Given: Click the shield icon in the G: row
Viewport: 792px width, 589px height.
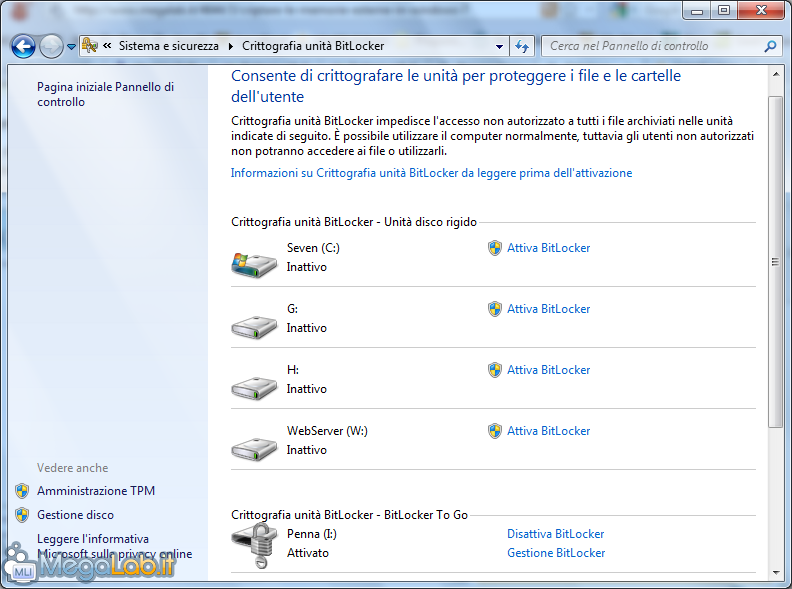Looking at the screenshot, I should tap(494, 309).
